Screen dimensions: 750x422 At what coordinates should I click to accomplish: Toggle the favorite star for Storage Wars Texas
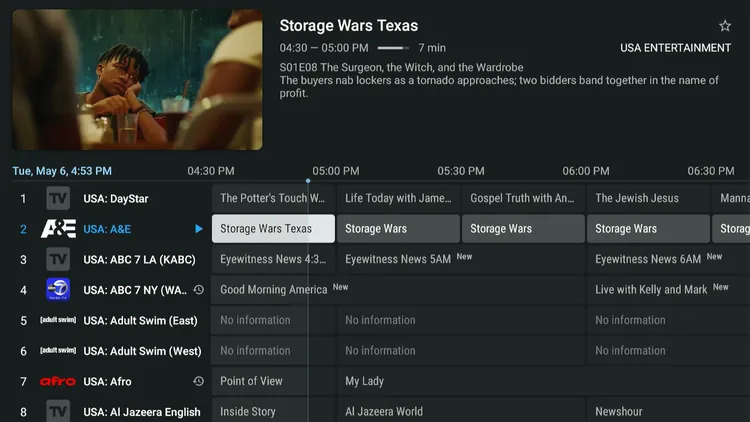pos(725,26)
